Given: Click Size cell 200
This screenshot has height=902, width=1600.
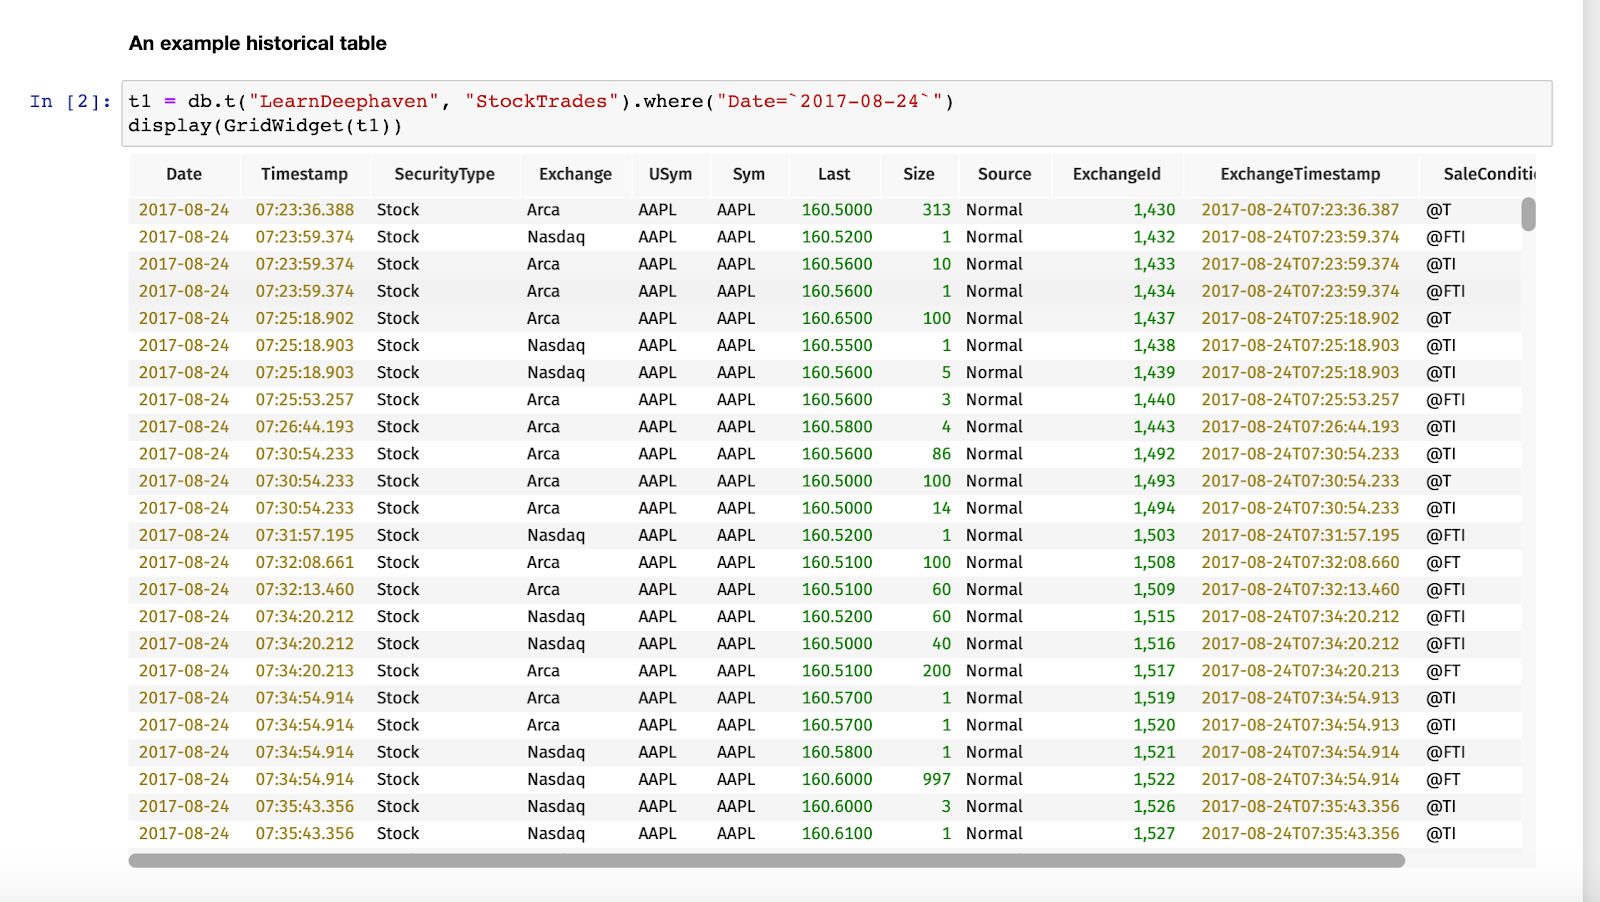Looking at the screenshot, I should pos(937,671).
